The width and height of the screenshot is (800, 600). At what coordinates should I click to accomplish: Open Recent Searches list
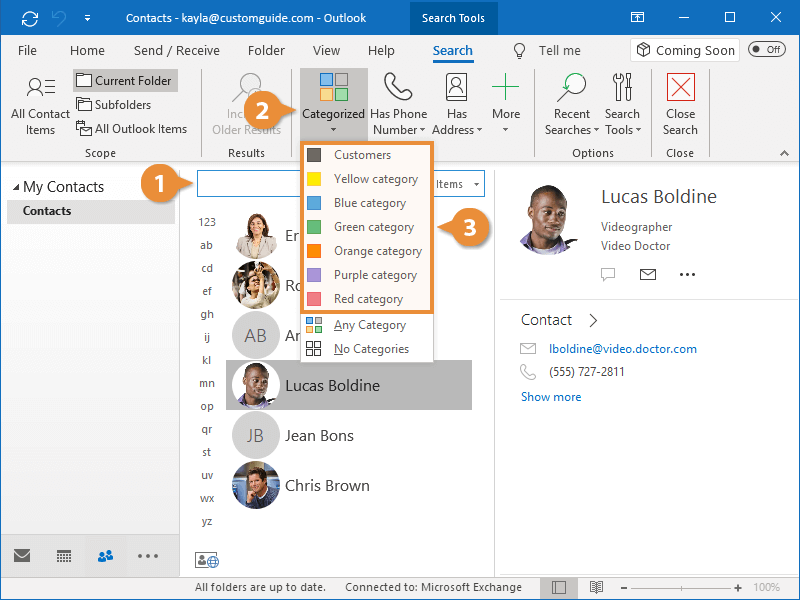coord(571,104)
